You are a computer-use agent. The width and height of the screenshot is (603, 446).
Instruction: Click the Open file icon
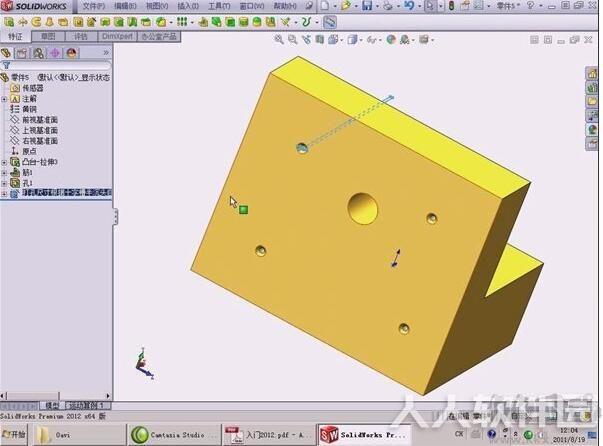(346, 6)
